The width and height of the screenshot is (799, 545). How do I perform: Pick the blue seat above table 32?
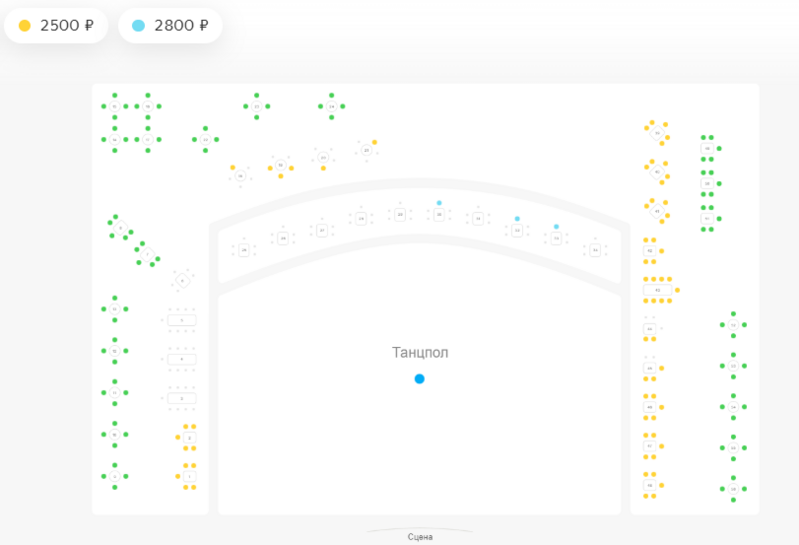[517, 219]
